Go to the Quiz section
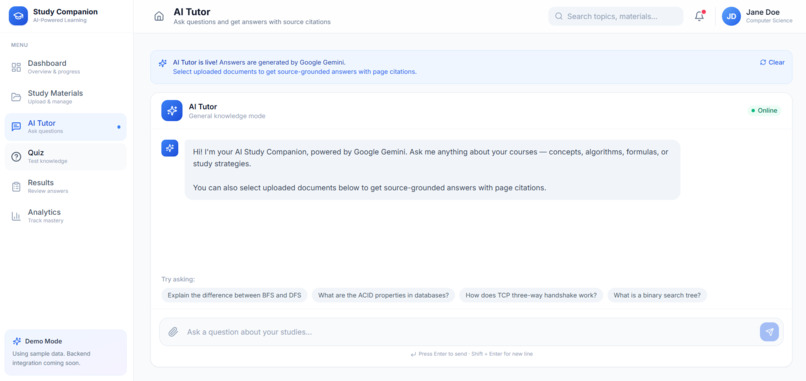Image resolution: width=806 pixels, height=381 pixels. point(65,157)
